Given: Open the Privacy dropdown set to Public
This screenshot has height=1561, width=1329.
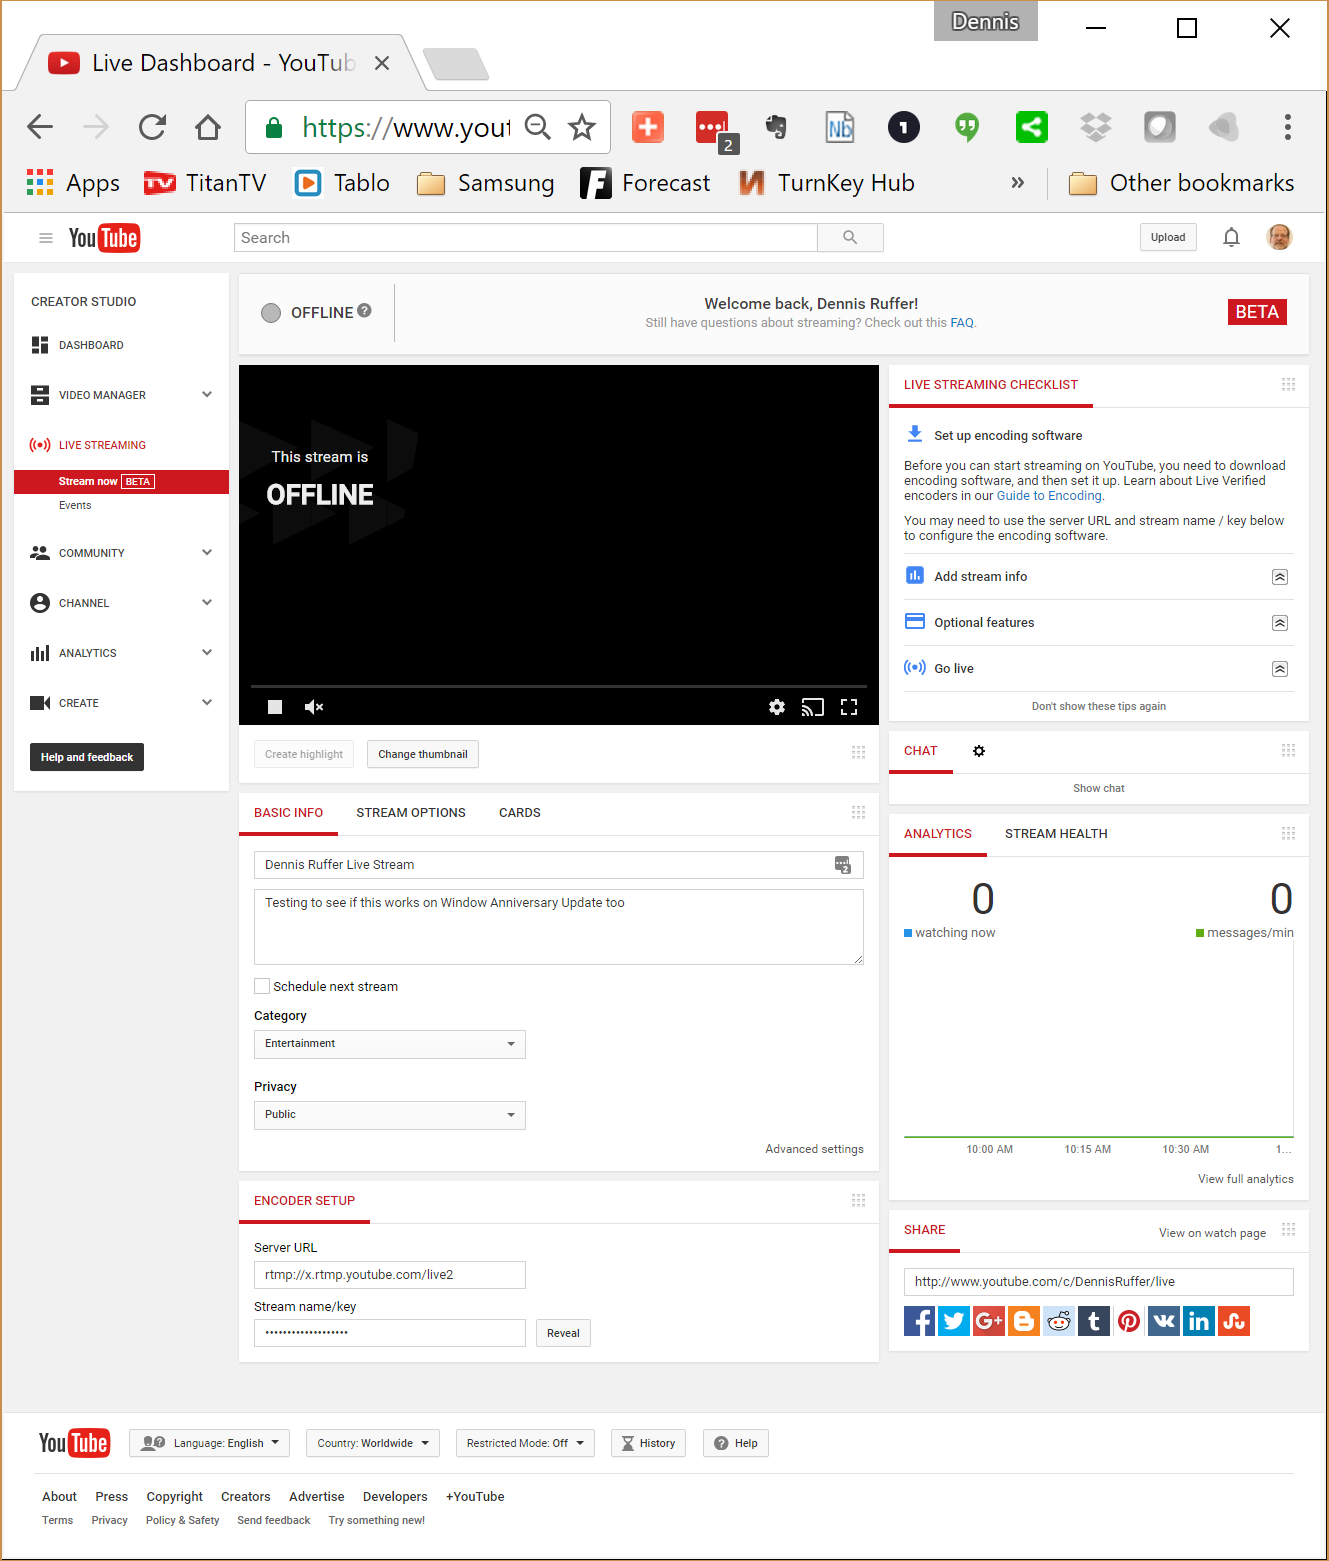Looking at the screenshot, I should pyautogui.click(x=389, y=1115).
